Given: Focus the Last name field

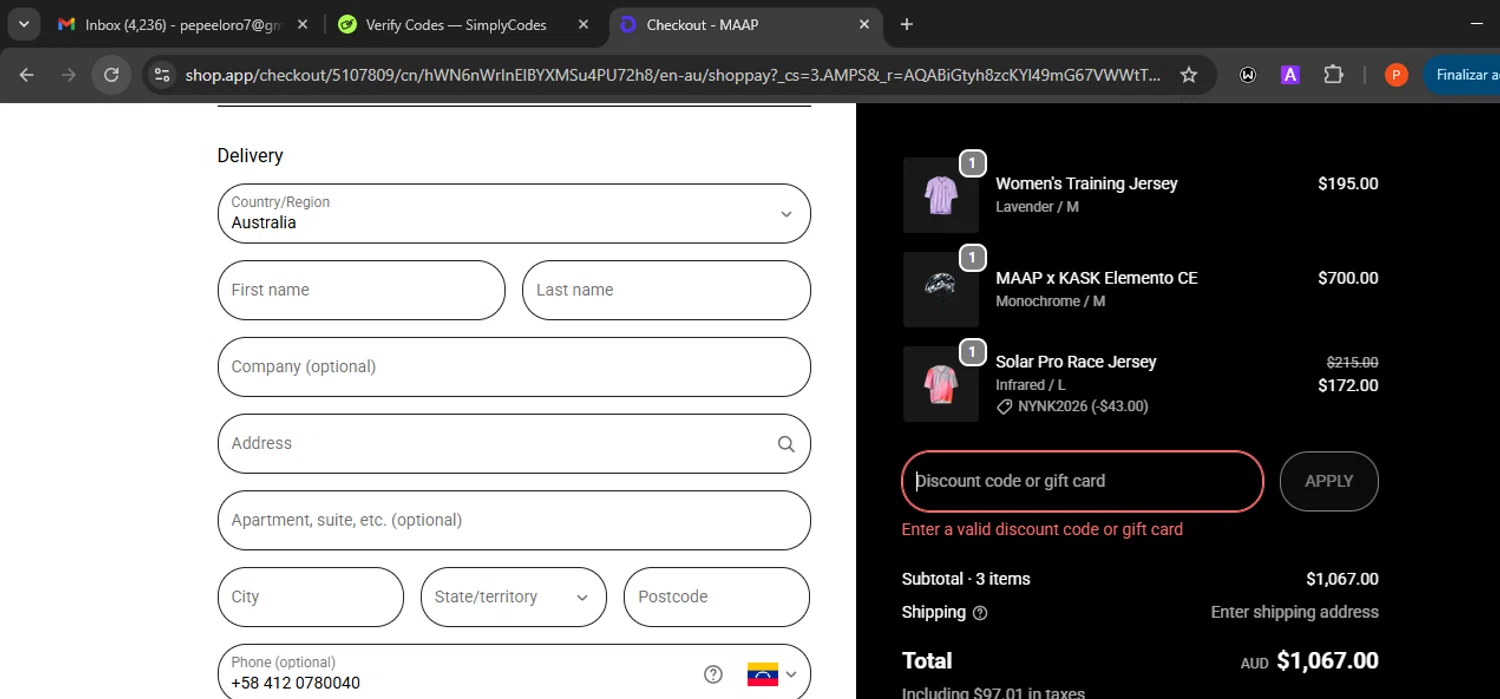Looking at the screenshot, I should click(x=666, y=290).
